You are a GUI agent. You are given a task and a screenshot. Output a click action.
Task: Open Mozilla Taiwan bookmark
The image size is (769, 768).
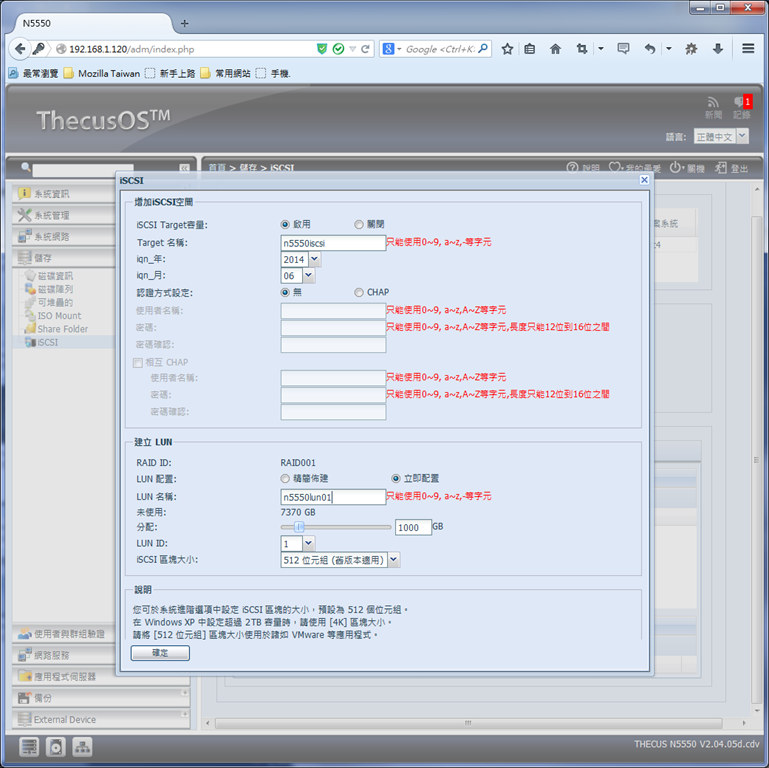(102, 74)
